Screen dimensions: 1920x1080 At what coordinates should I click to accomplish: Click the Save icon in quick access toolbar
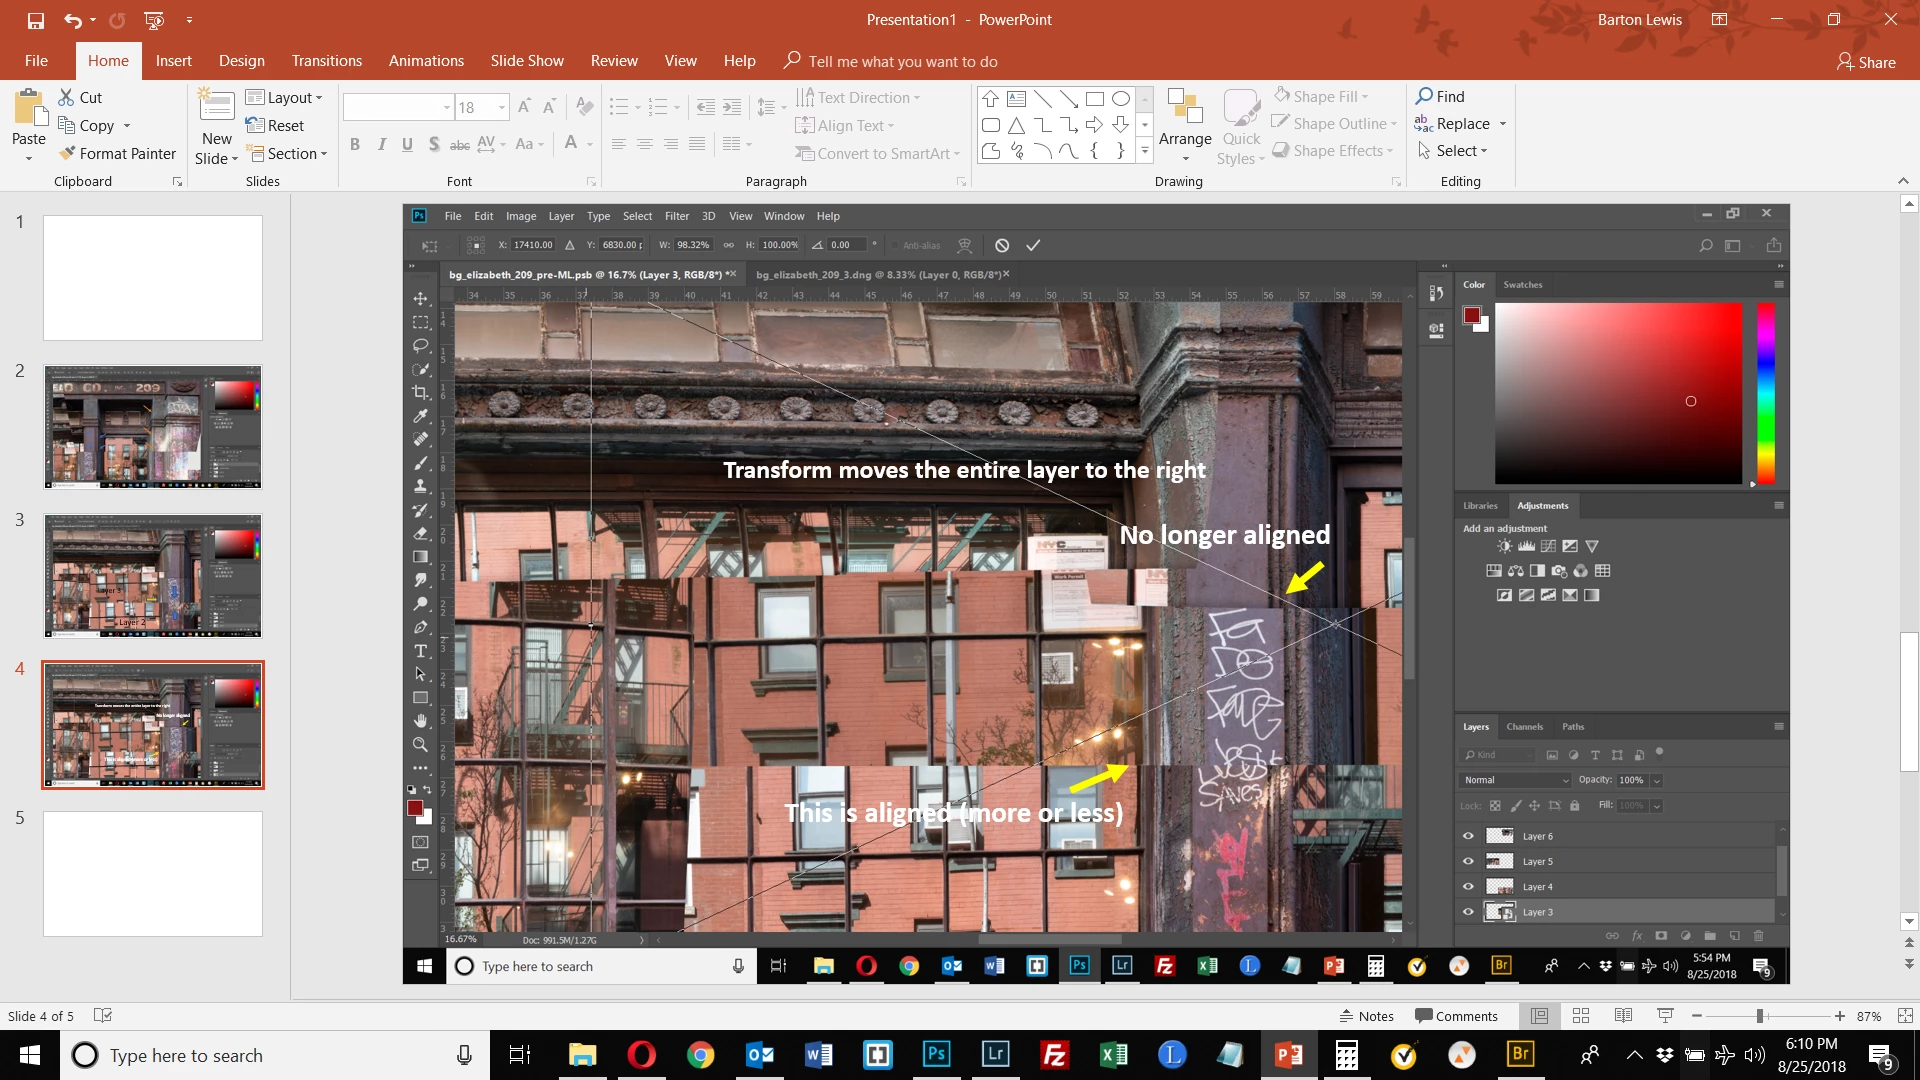(x=35, y=20)
